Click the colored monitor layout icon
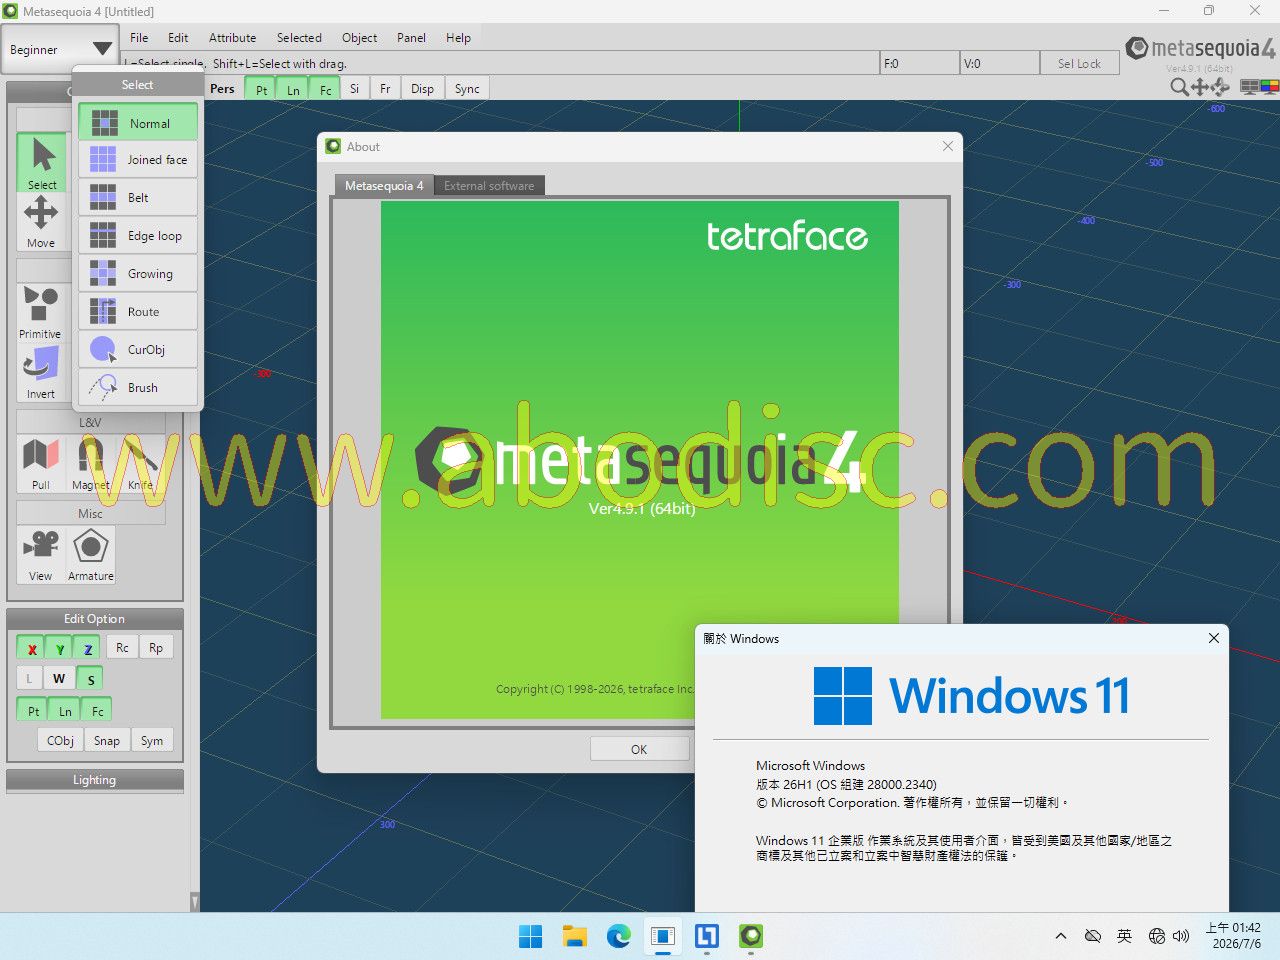1280x960 pixels. click(1269, 87)
